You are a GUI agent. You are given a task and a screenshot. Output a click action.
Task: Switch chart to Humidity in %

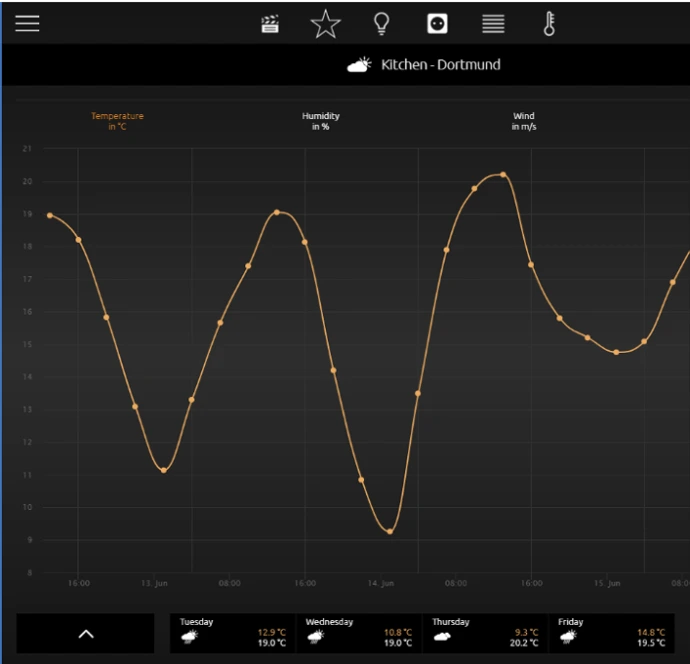point(320,122)
